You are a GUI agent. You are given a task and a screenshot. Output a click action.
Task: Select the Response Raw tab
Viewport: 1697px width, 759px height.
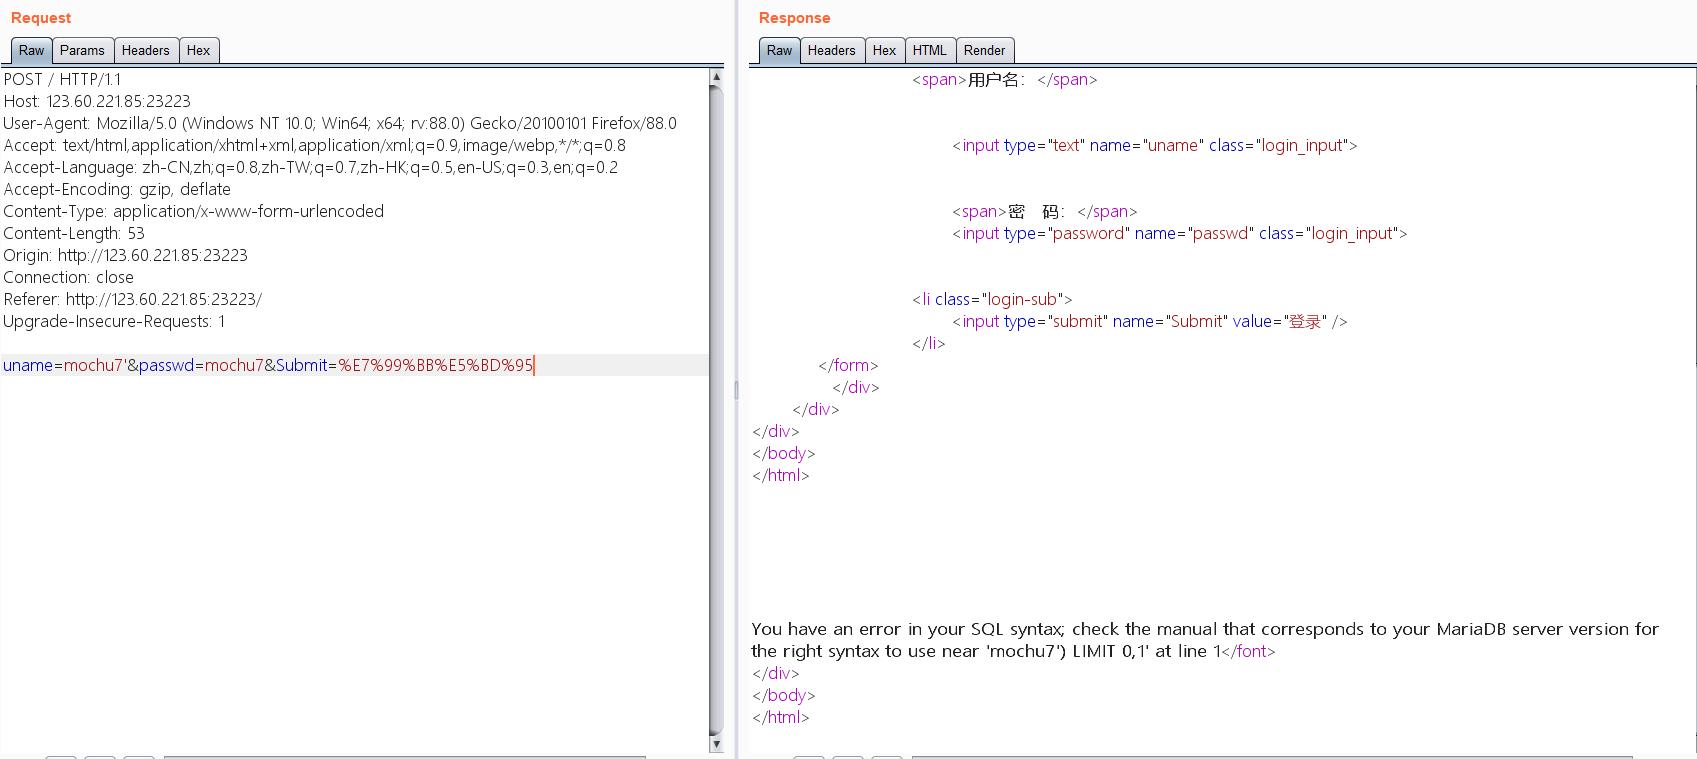click(x=779, y=50)
